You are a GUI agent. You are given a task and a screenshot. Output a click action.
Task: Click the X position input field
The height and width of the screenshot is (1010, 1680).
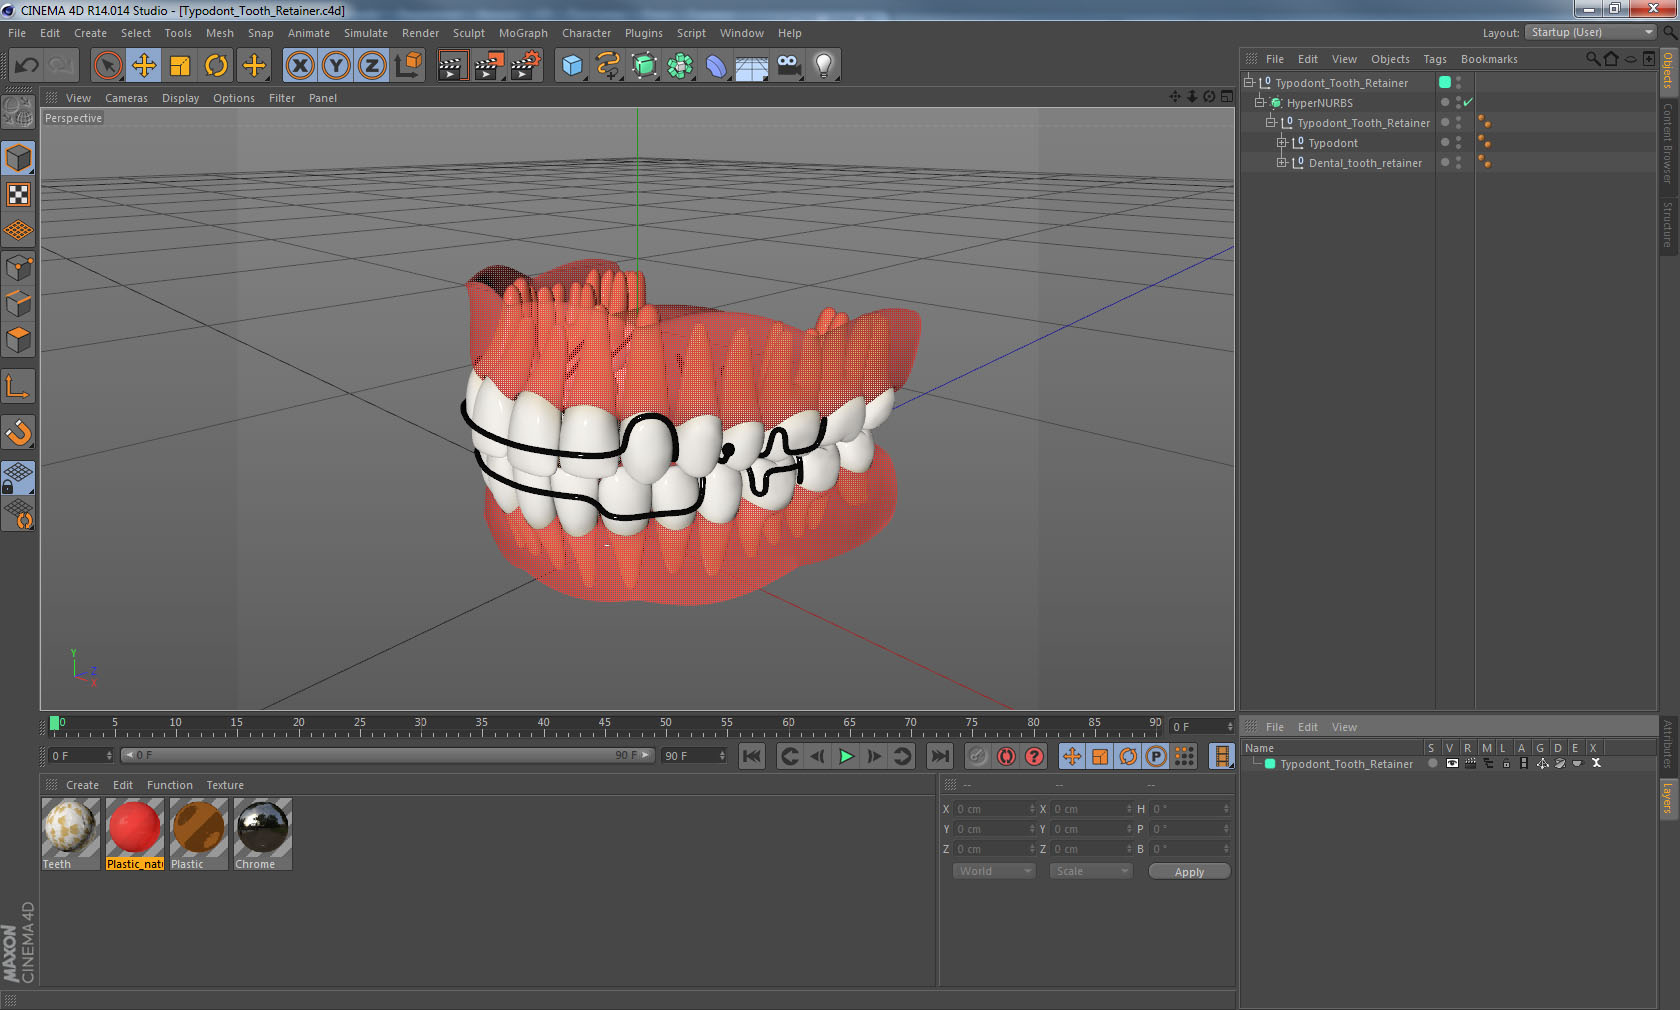pos(995,809)
